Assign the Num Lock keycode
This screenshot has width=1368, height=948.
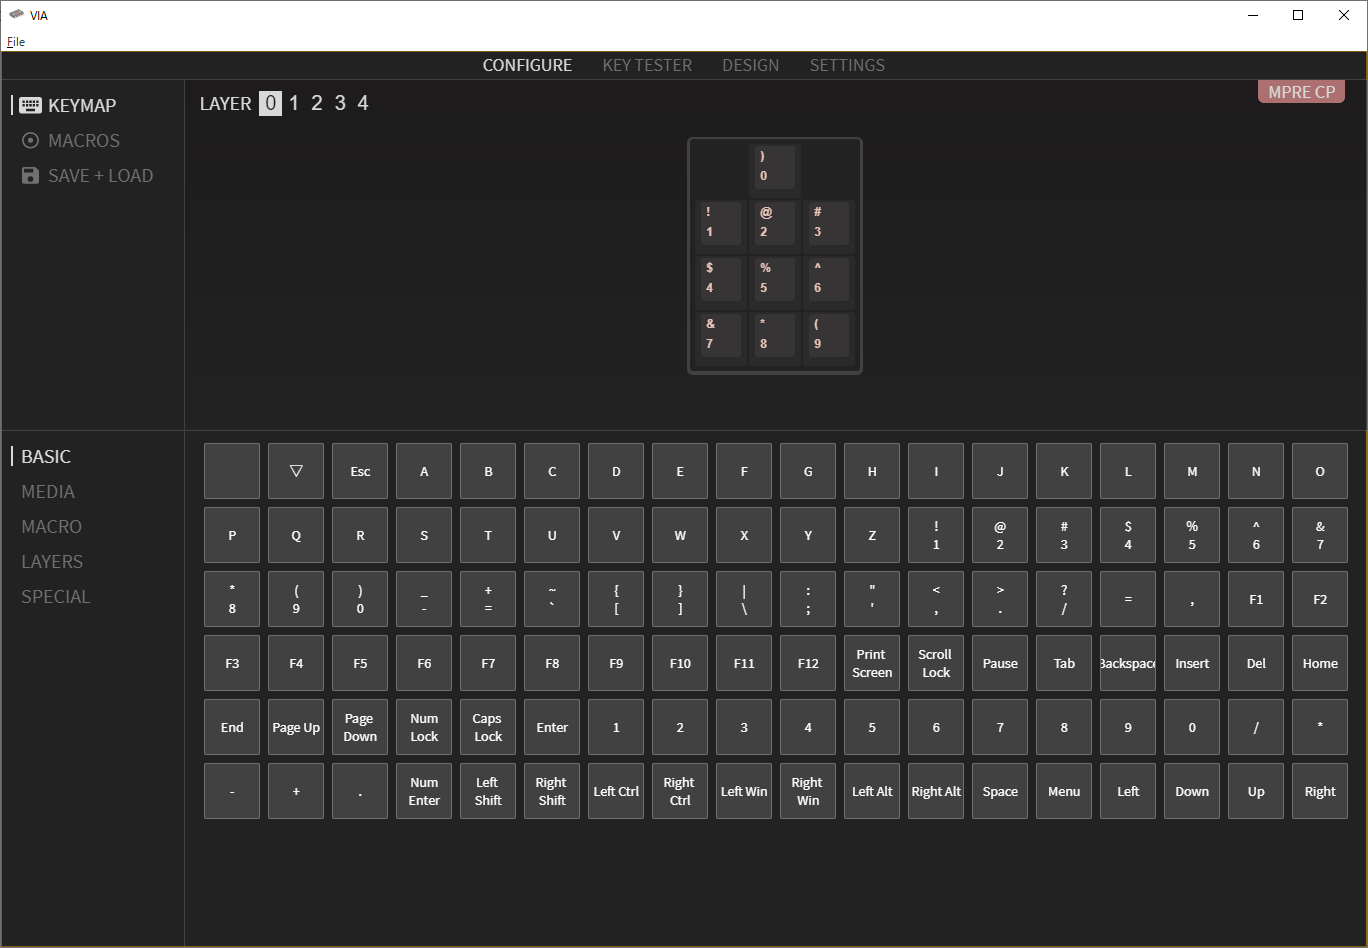424,727
